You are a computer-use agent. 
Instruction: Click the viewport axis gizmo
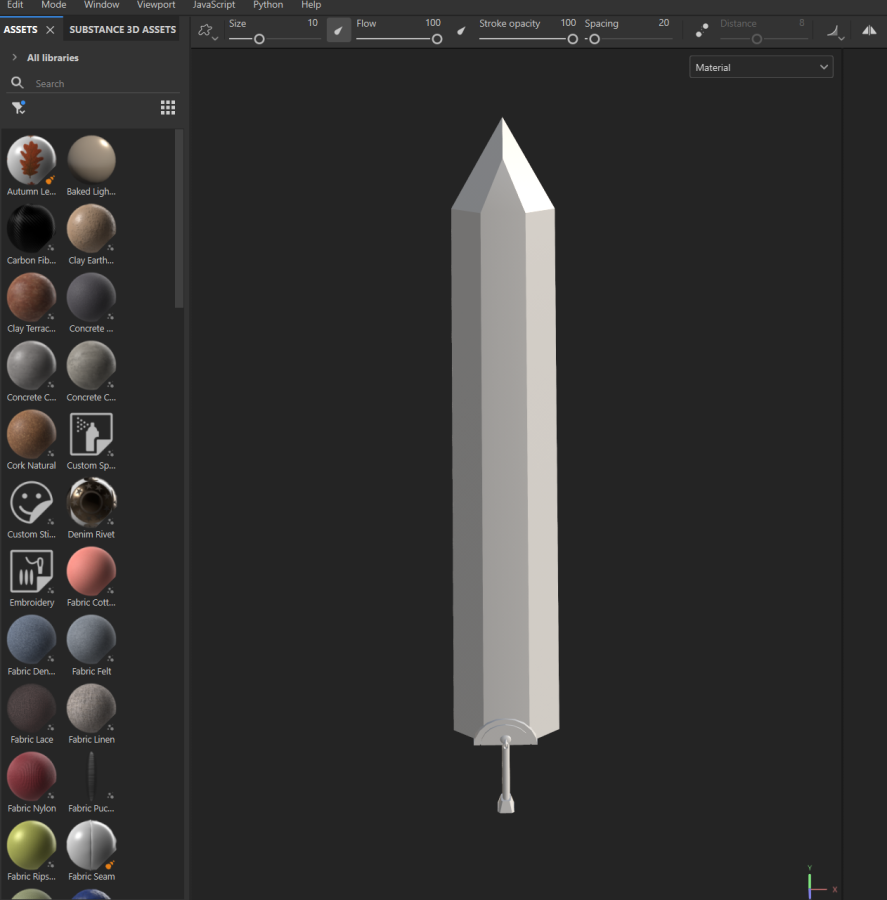point(820,883)
